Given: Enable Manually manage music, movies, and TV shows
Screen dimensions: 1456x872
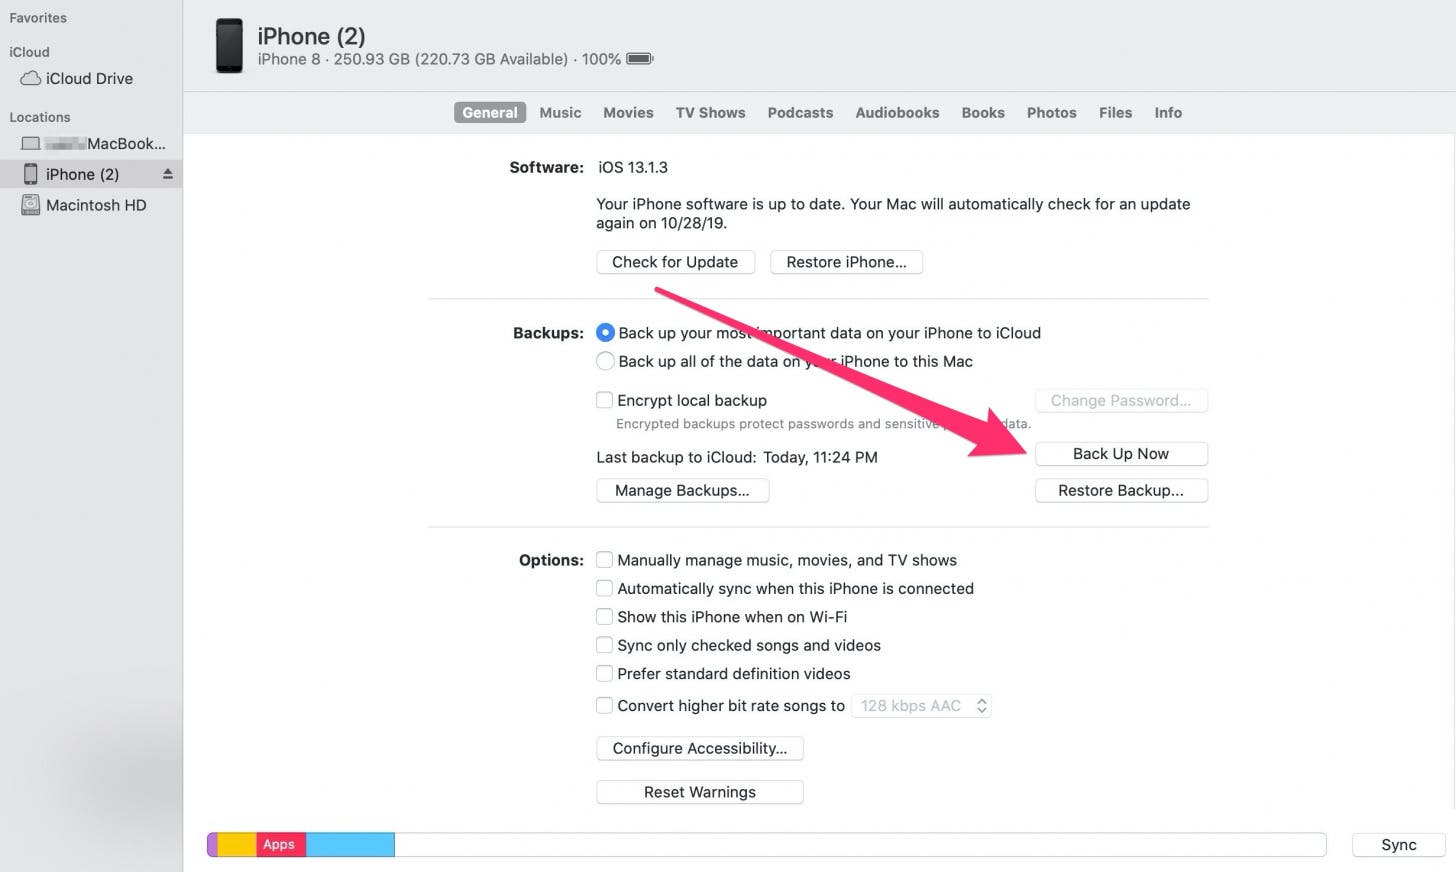Looking at the screenshot, I should [604, 560].
